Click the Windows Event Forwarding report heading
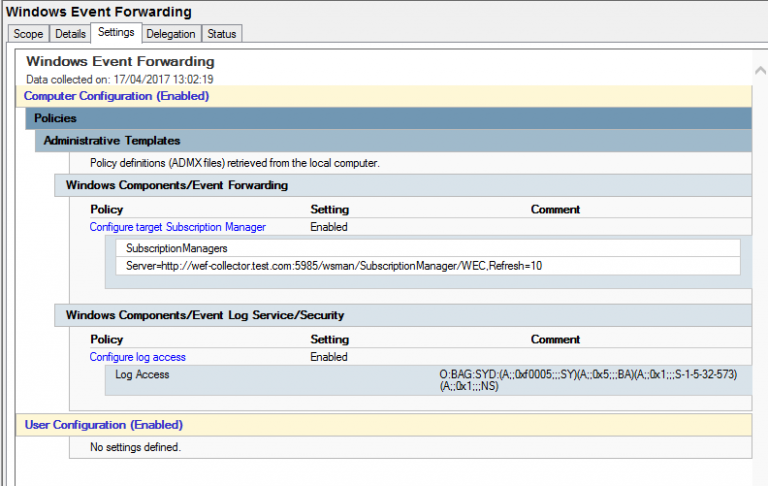This screenshot has width=768, height=486. (120, 61)
